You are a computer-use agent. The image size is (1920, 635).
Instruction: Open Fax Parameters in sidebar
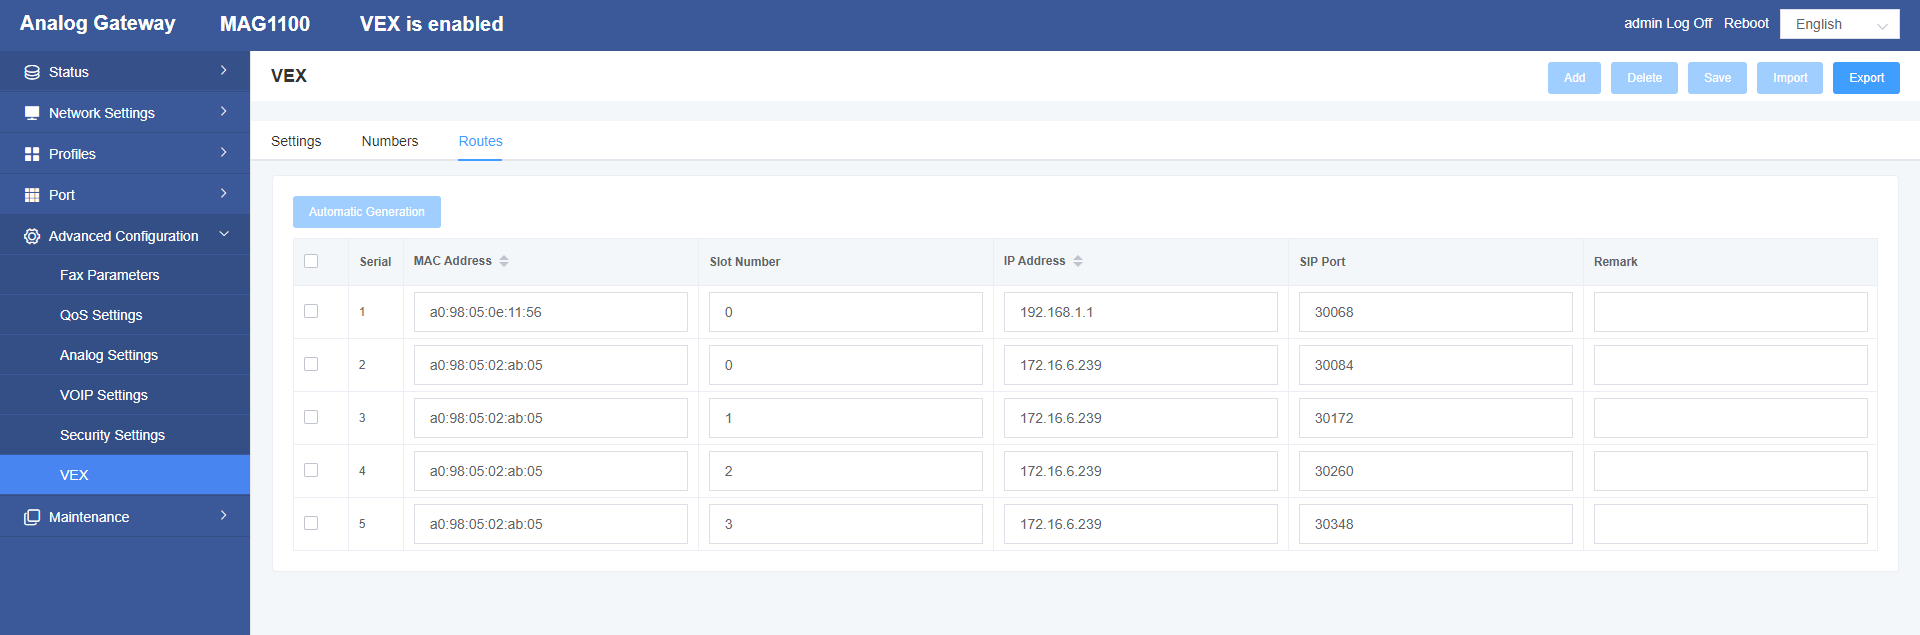tap(125, 275)
